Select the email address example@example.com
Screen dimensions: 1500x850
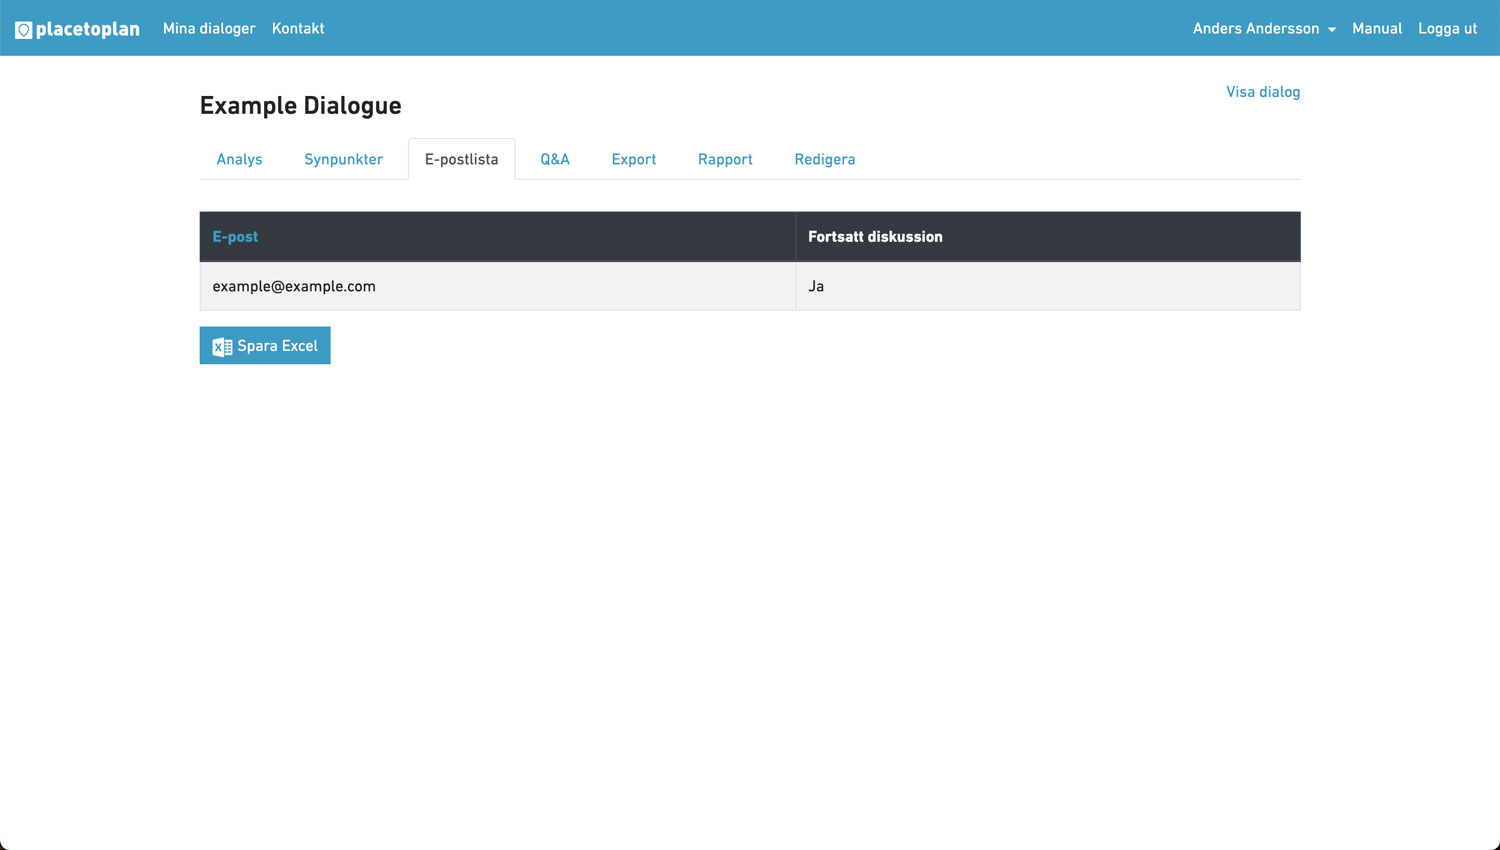(293, 286)
